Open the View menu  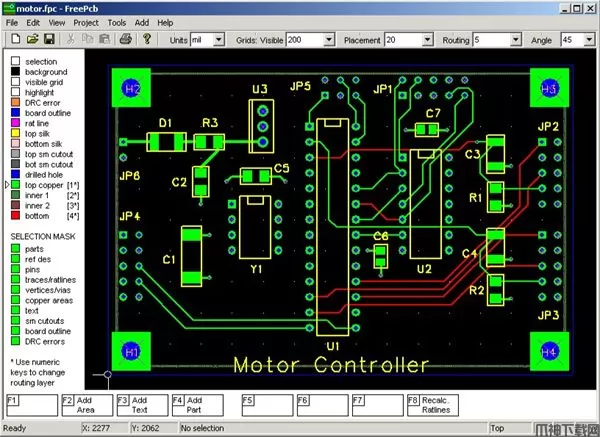(57, 23)
